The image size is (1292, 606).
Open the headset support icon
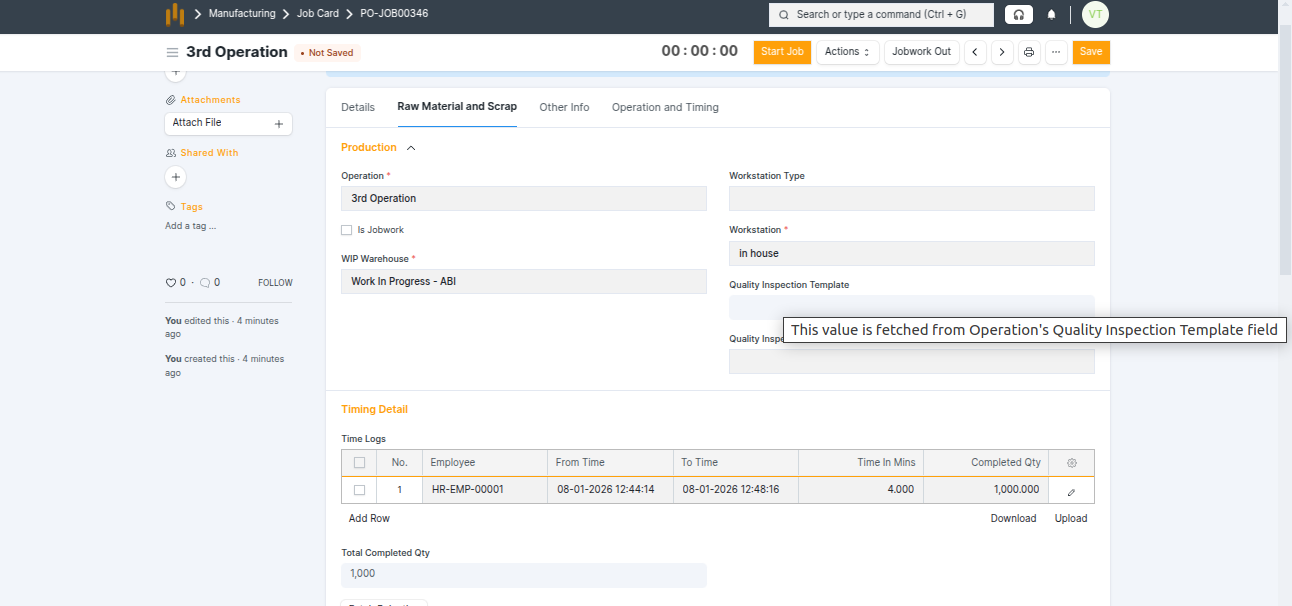1018,15
